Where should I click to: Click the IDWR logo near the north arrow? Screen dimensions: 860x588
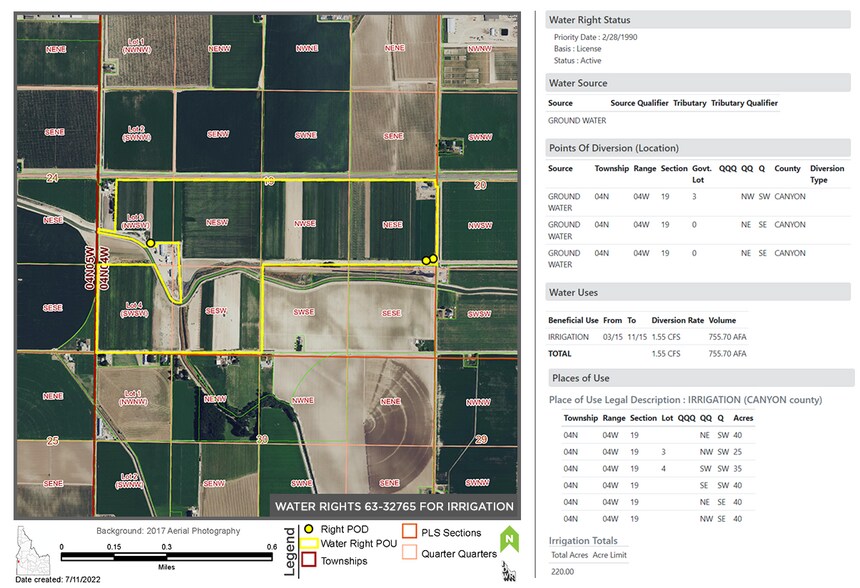[x=510, y=570]
